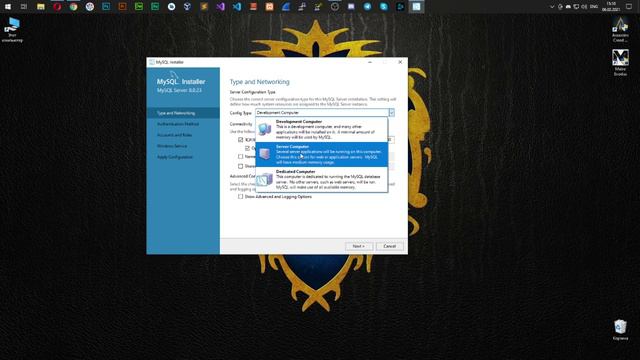Open the Windows Start menu
This screenshot has height=360, width=640.
pos(8,7)
